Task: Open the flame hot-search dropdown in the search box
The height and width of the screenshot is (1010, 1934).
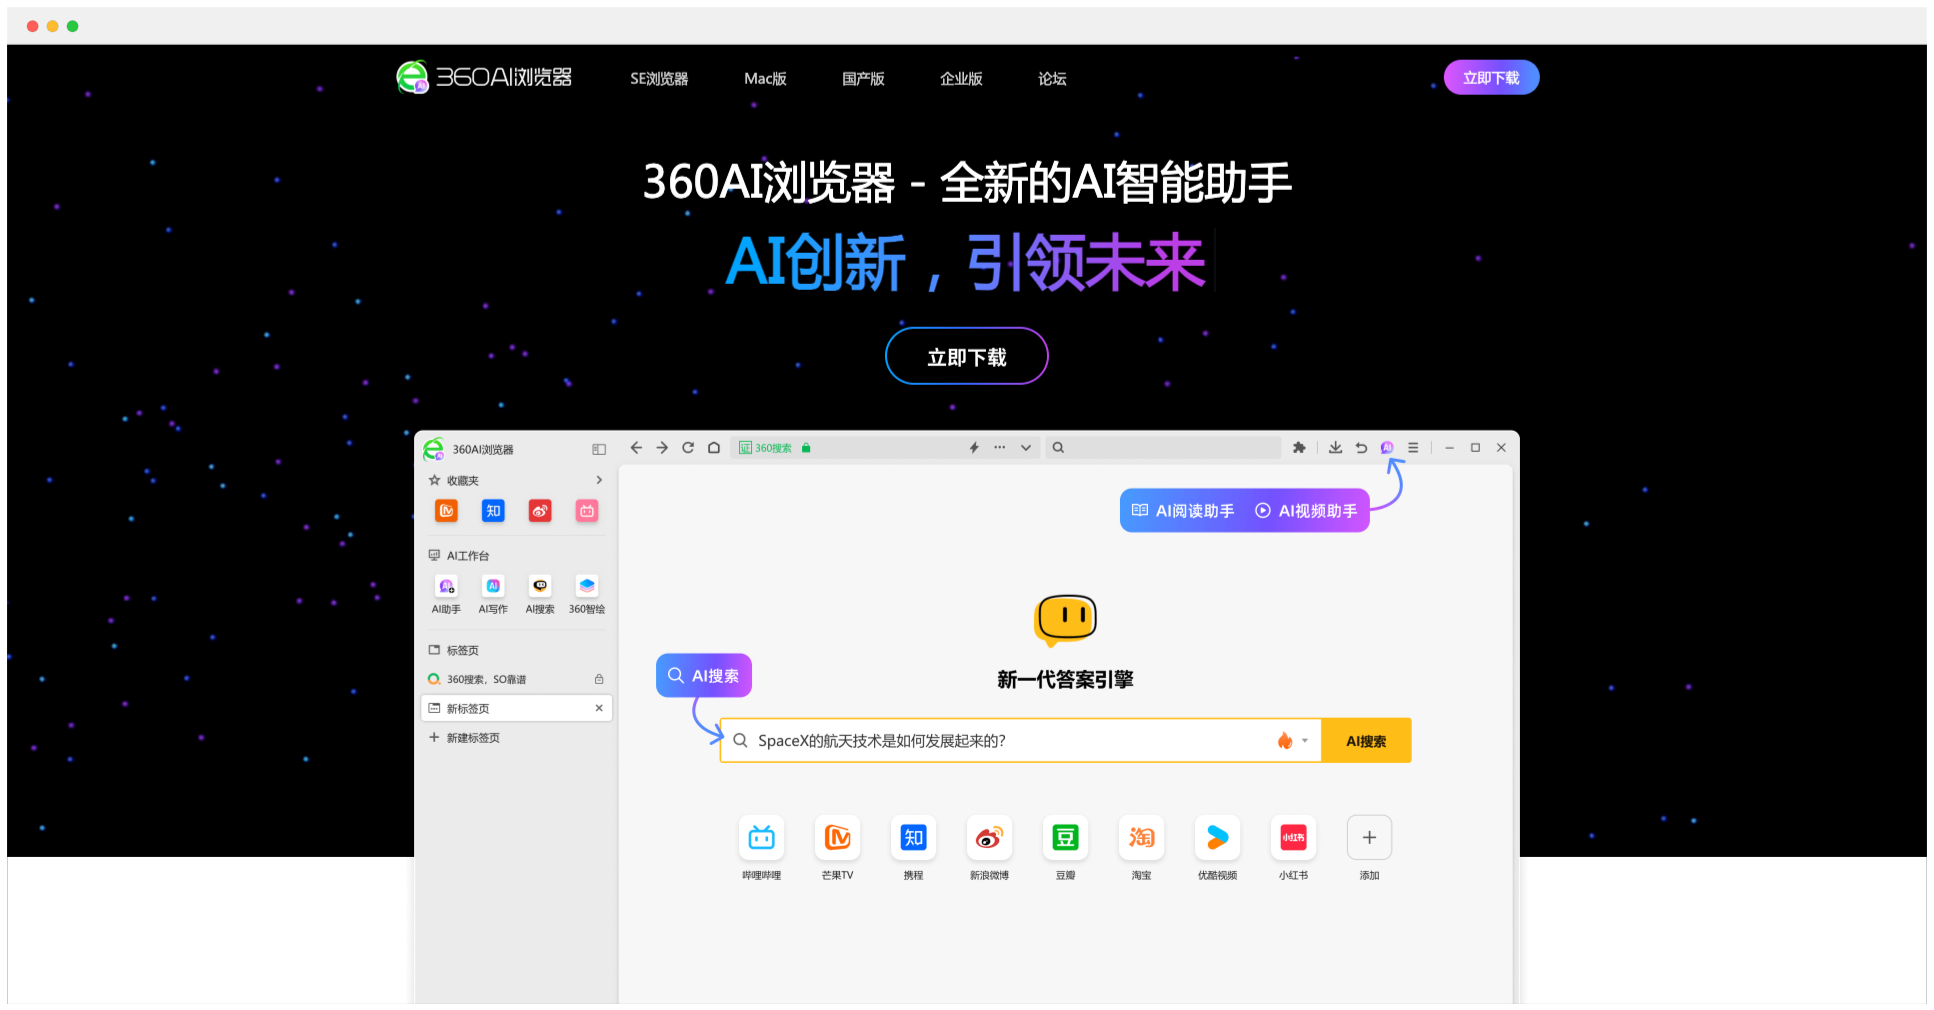Action: 1292,741
